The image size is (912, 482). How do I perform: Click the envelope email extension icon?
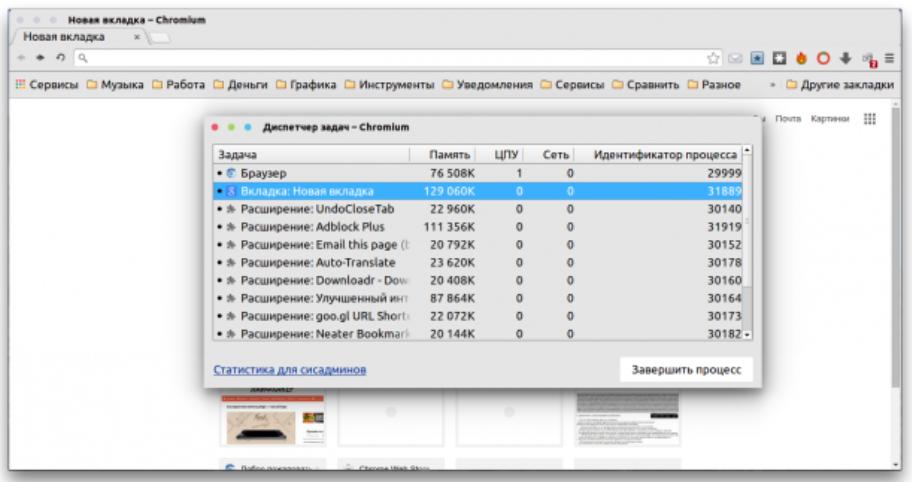[x=735, y=59]
